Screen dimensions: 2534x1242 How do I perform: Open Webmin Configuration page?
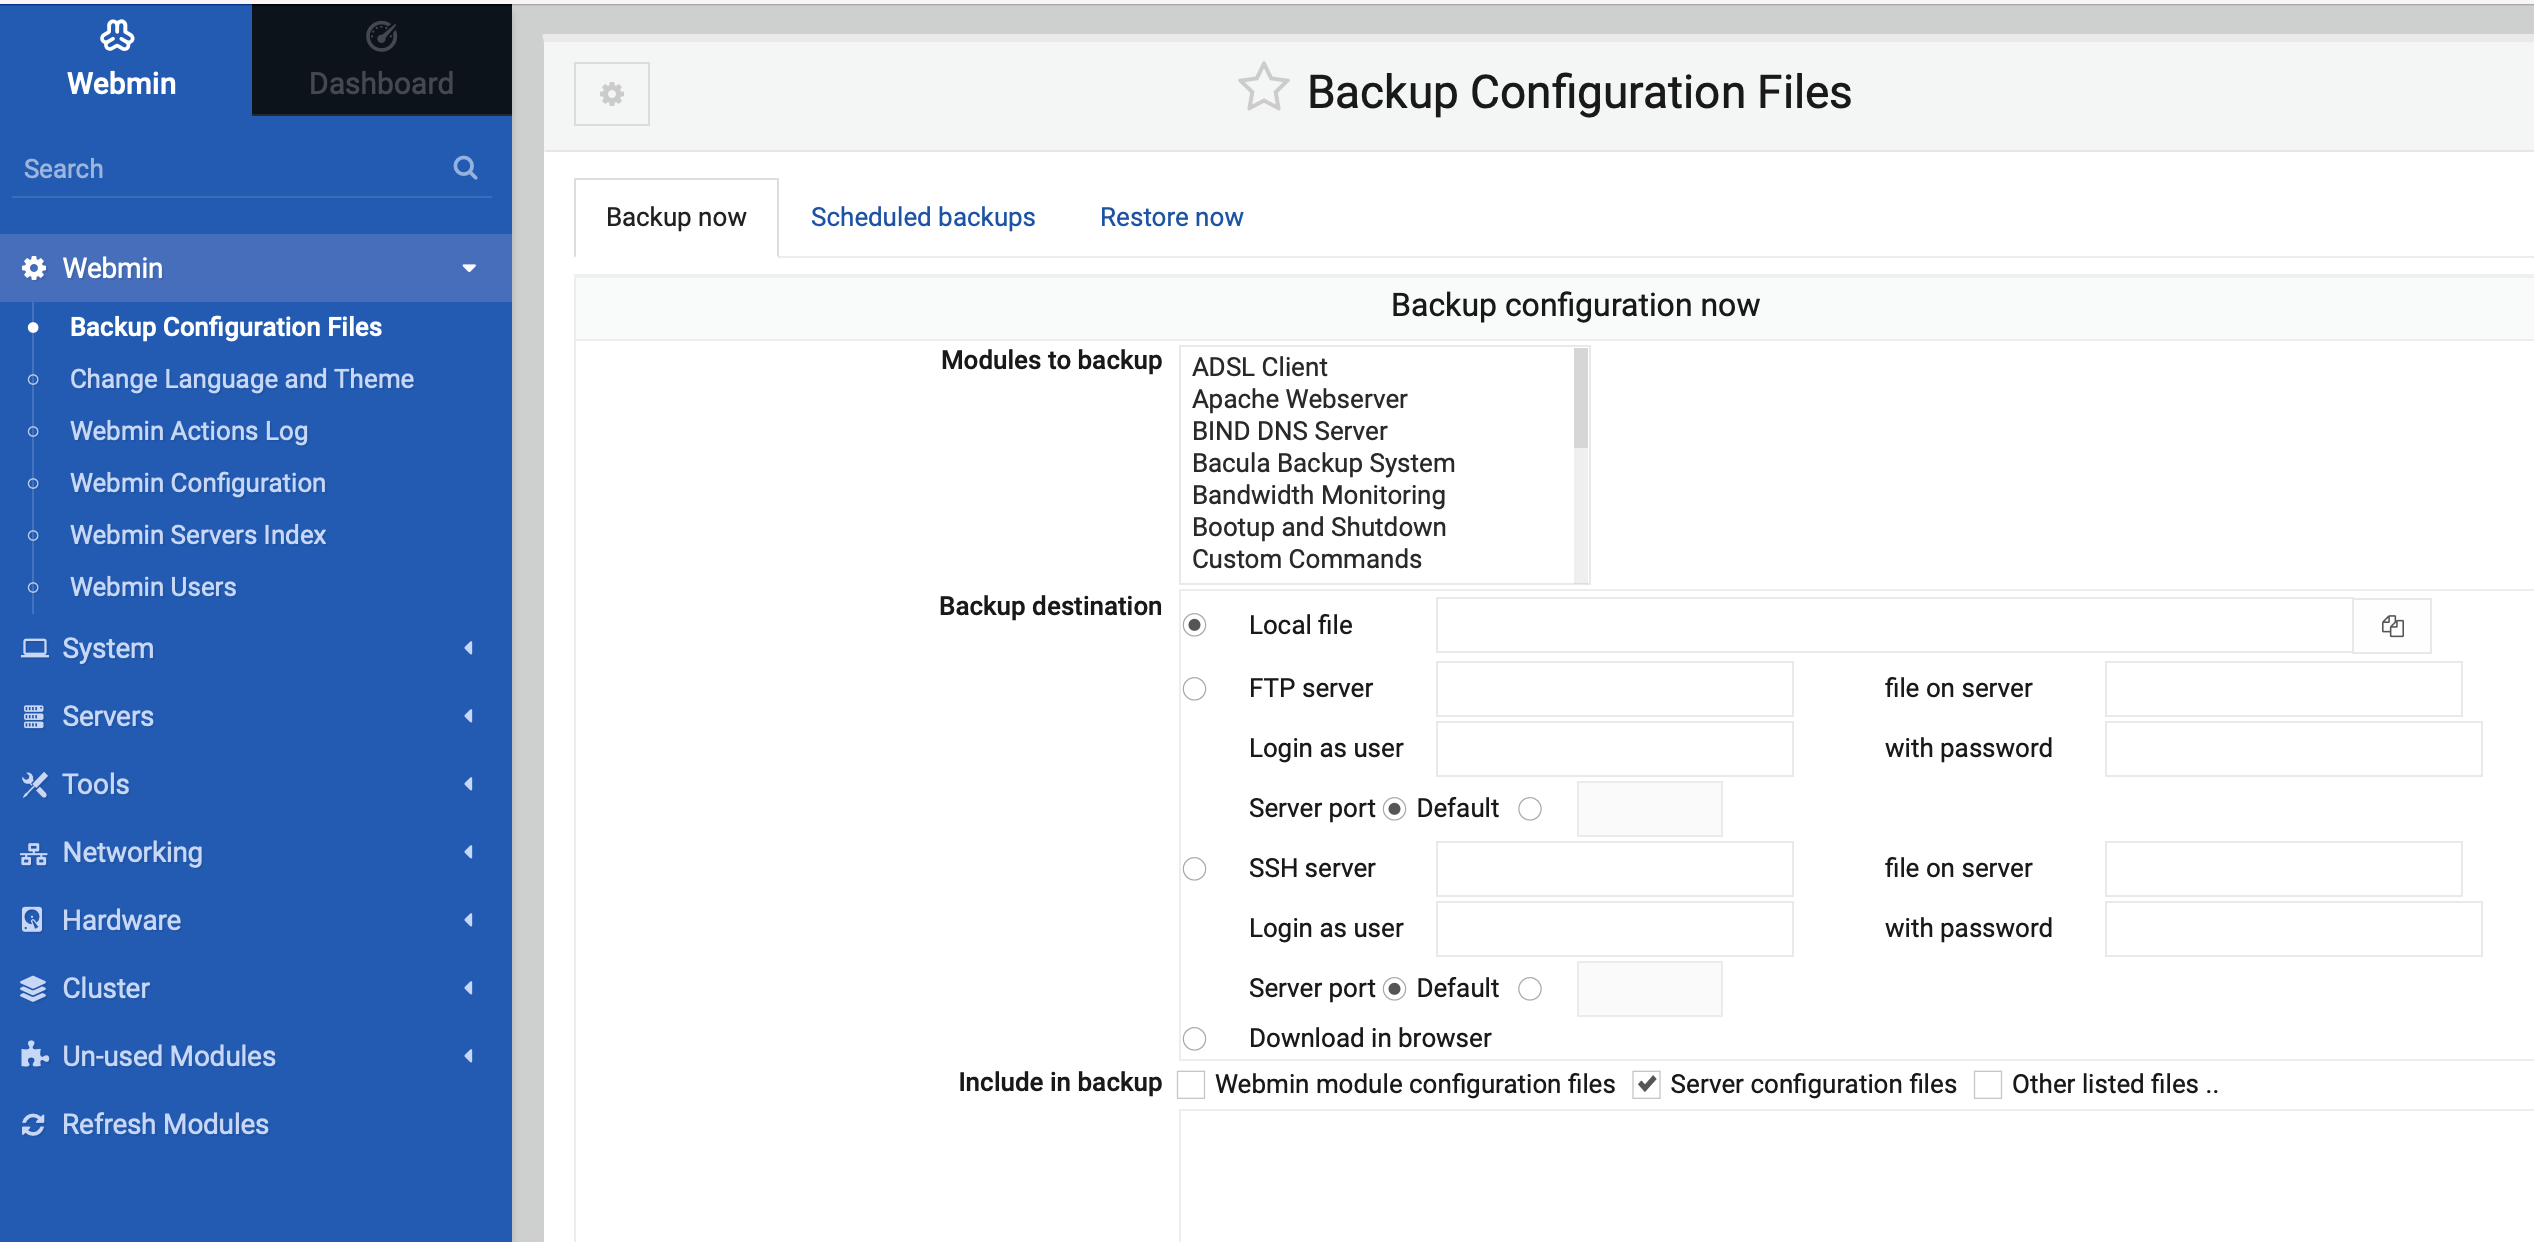(x=198, y=483)
